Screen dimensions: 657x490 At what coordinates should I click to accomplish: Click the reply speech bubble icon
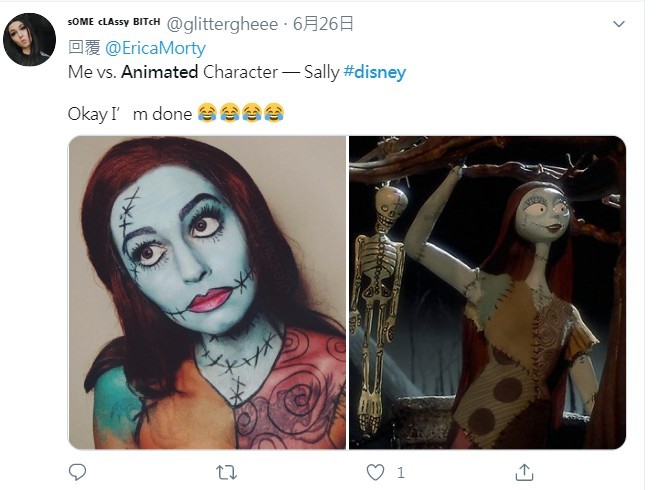pos(78,471)
